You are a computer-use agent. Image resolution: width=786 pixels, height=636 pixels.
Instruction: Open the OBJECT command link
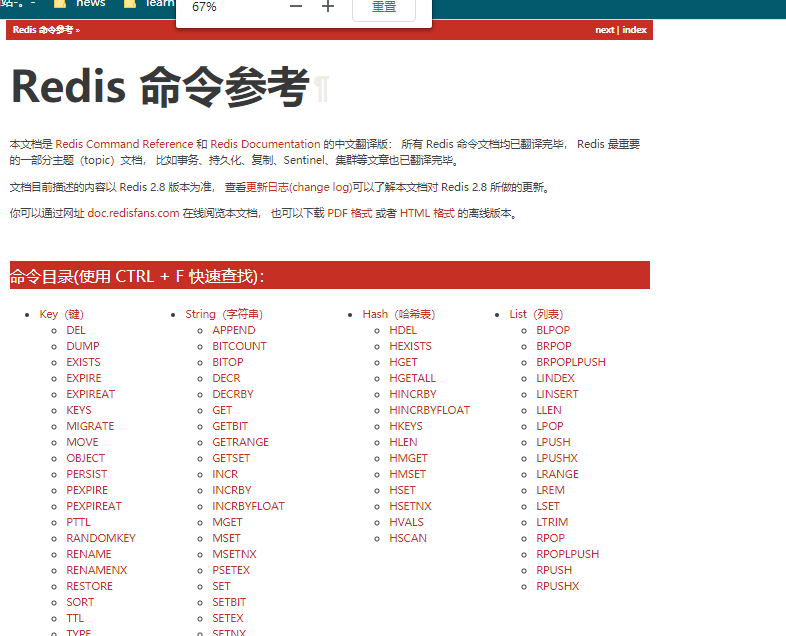pos(86,459)
